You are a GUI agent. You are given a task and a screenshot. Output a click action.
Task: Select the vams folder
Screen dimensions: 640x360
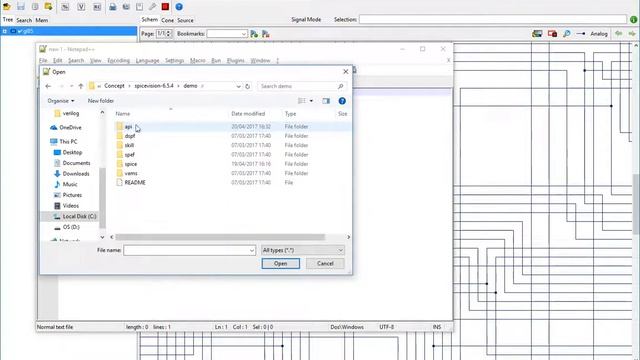131,173
